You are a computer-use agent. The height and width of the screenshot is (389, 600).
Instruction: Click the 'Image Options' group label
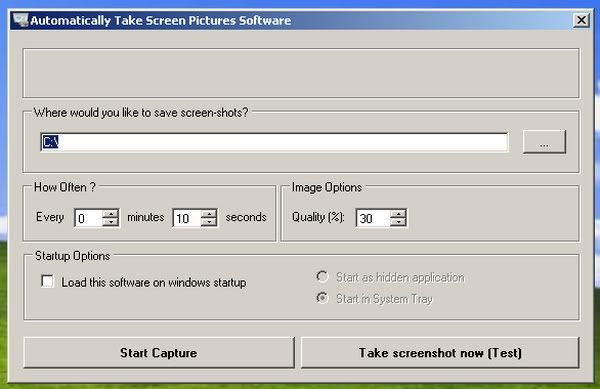point(326,187)
